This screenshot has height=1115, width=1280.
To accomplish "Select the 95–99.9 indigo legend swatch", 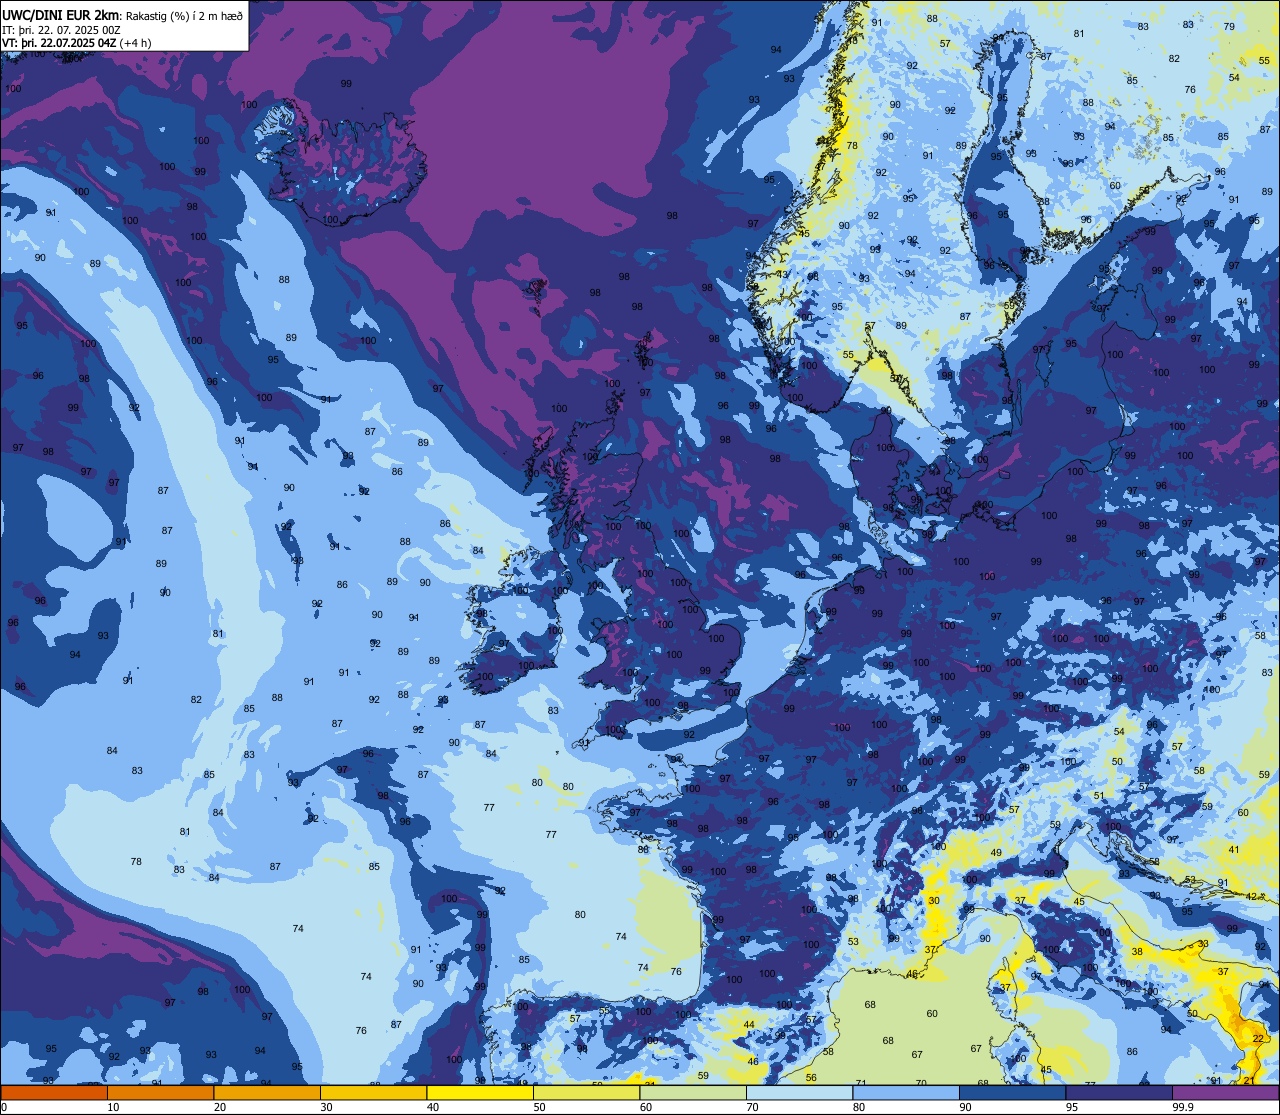I will click(1119, 1092).
